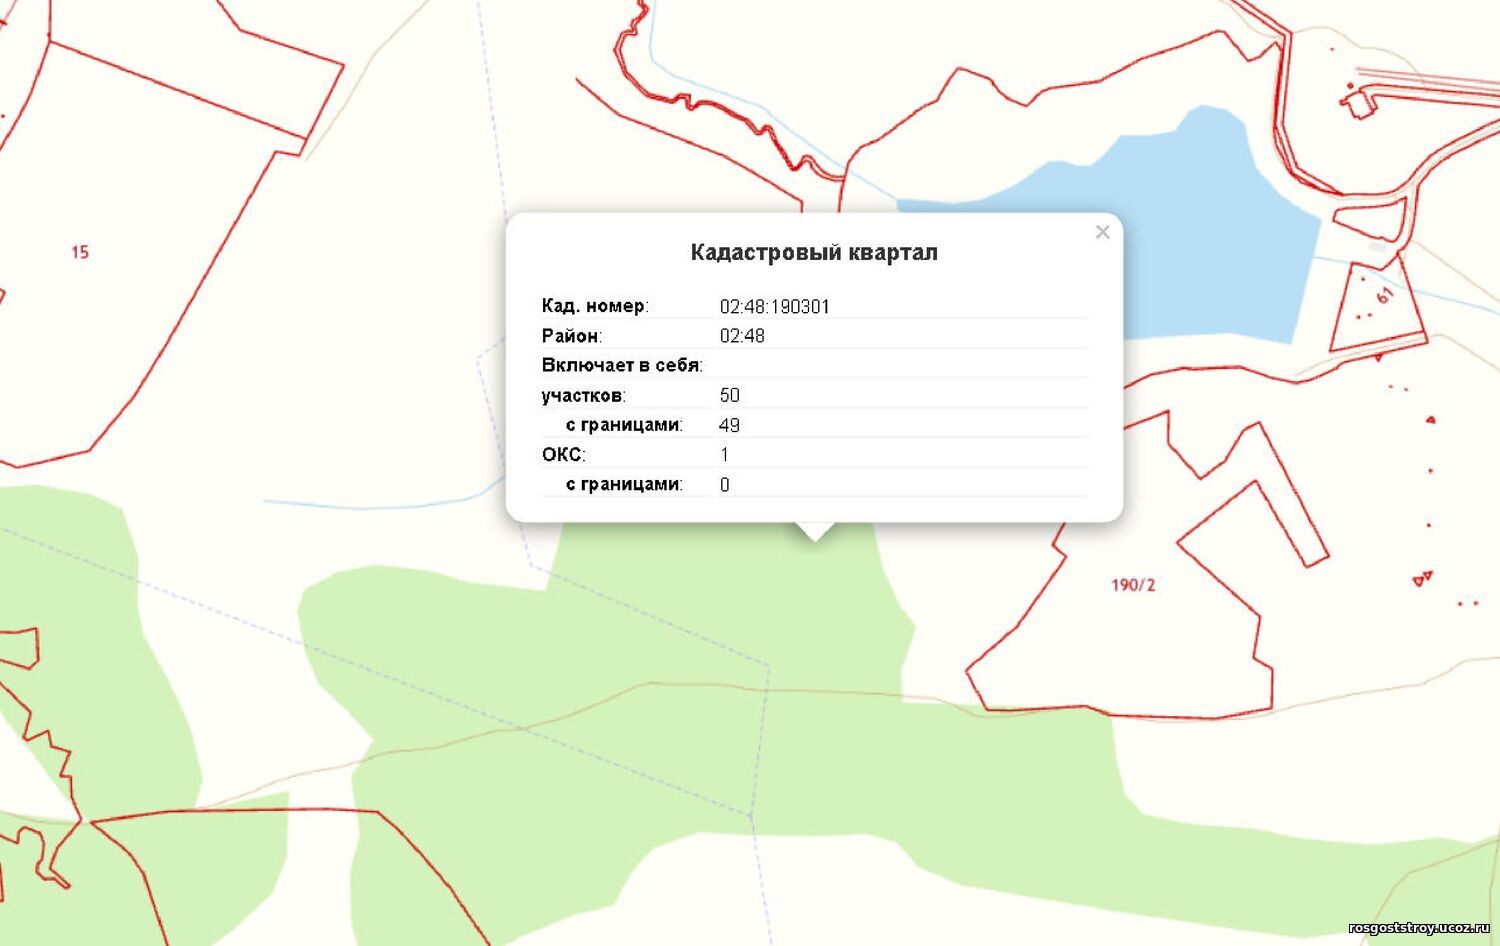Screen dimensions: 1500x946
Task: Click the red triangle markers near parcel 190/2
Action: click(x=1421, y=578)
